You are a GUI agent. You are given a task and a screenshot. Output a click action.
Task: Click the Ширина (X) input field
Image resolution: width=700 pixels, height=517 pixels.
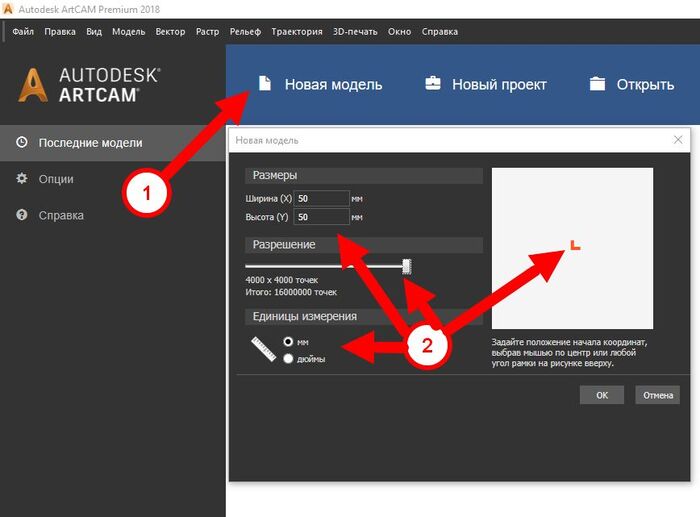[321, 198]
